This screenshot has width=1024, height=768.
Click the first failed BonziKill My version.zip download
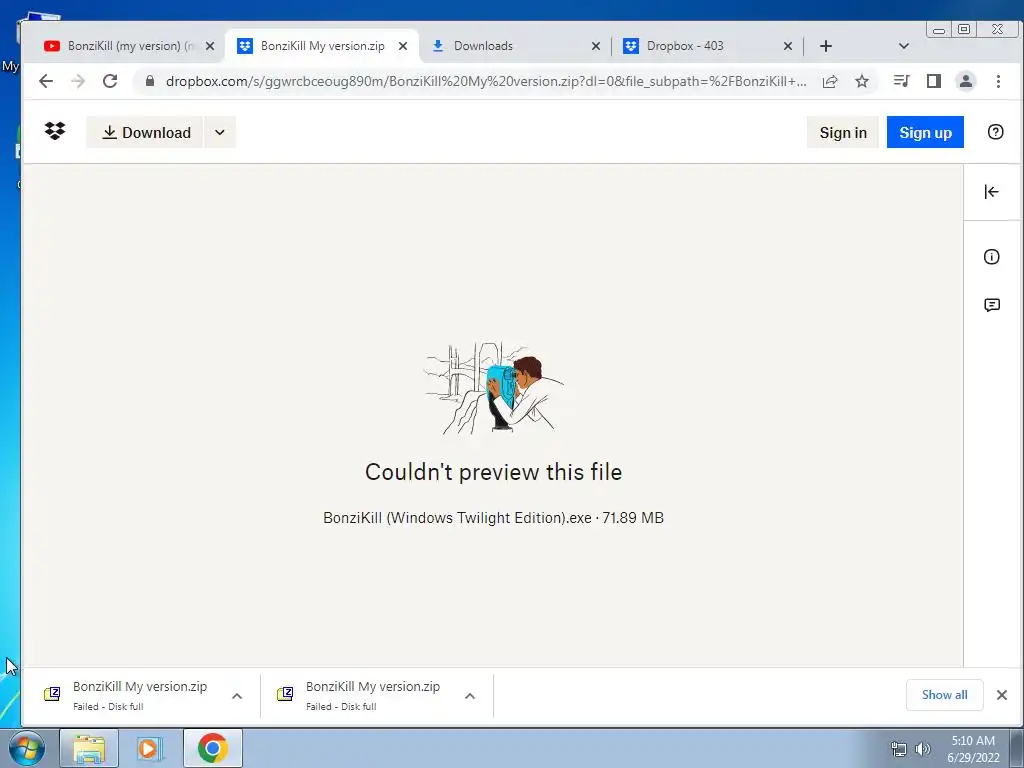[x=131, y=695]
